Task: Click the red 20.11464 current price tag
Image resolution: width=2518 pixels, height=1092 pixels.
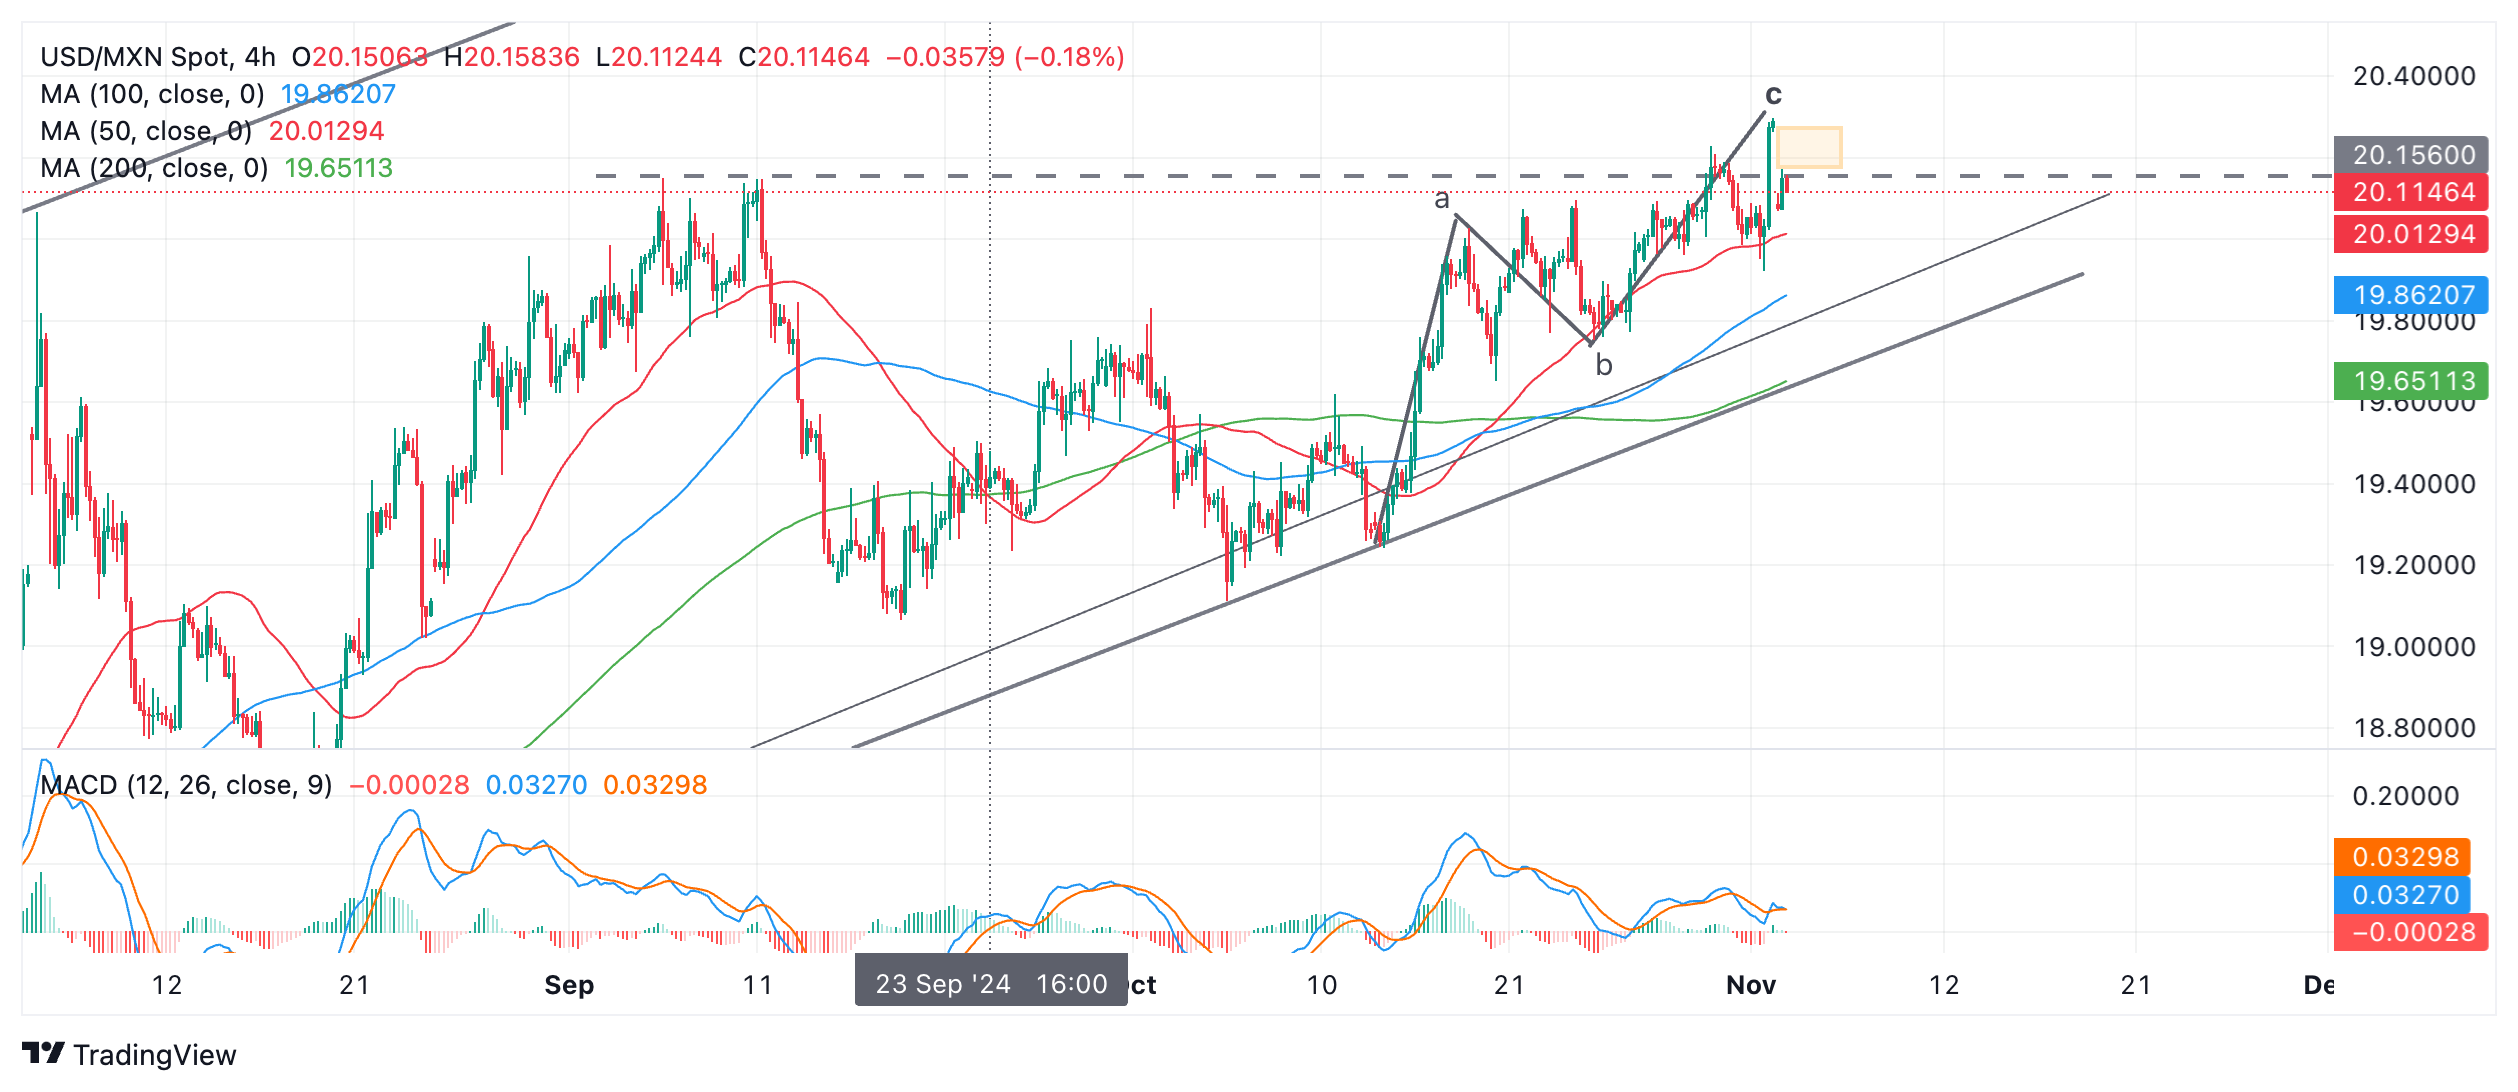Action: tap(2410, 192)
